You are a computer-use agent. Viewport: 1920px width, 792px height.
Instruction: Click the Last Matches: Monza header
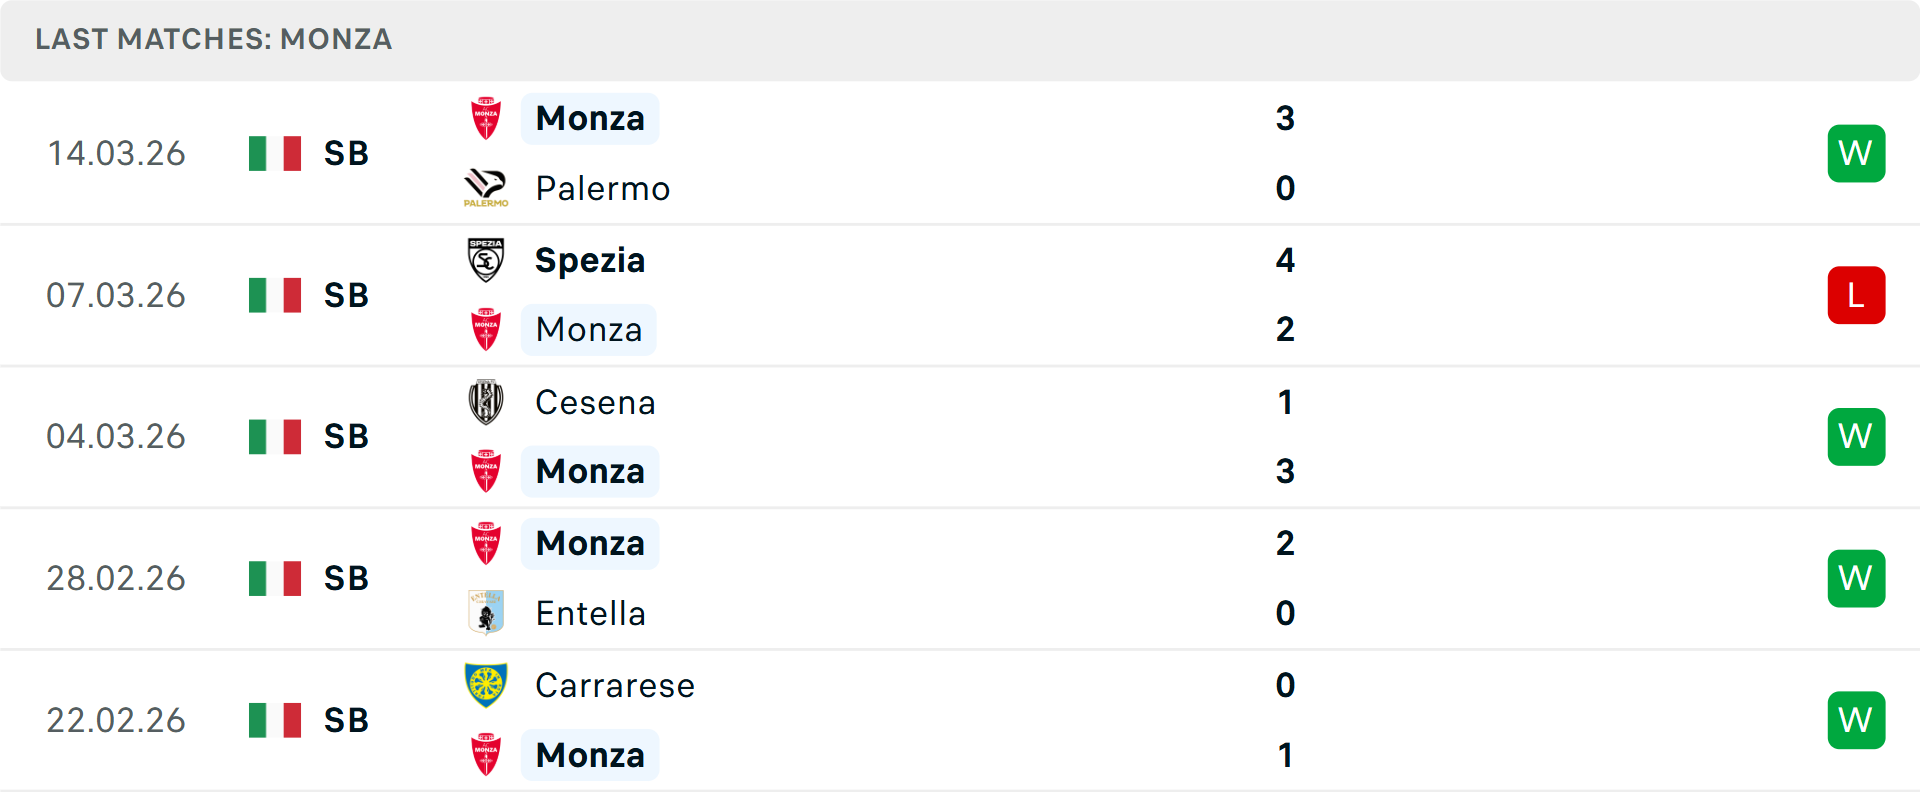[213, 39]
